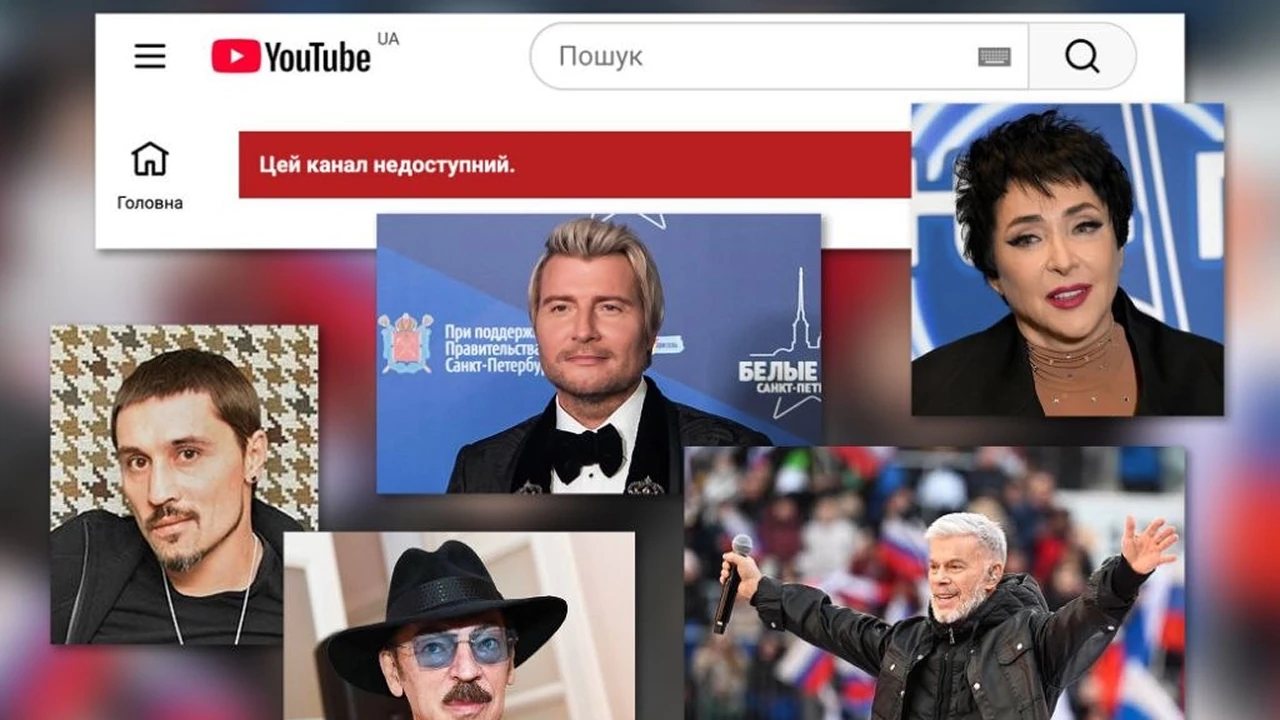Click the YouTube logo

pyautogui.click(x=292, y=56)
